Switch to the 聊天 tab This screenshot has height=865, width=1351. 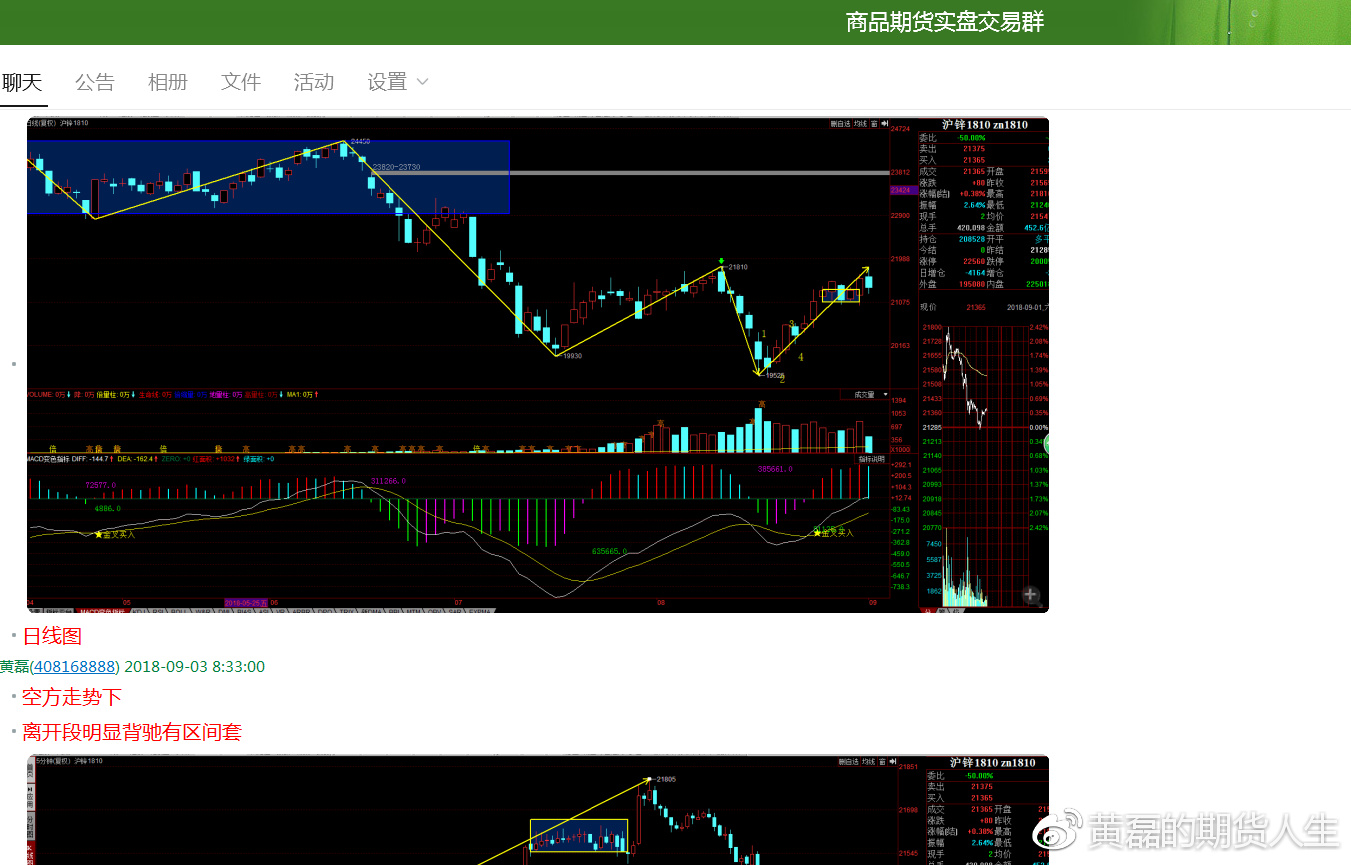(22, 82)
